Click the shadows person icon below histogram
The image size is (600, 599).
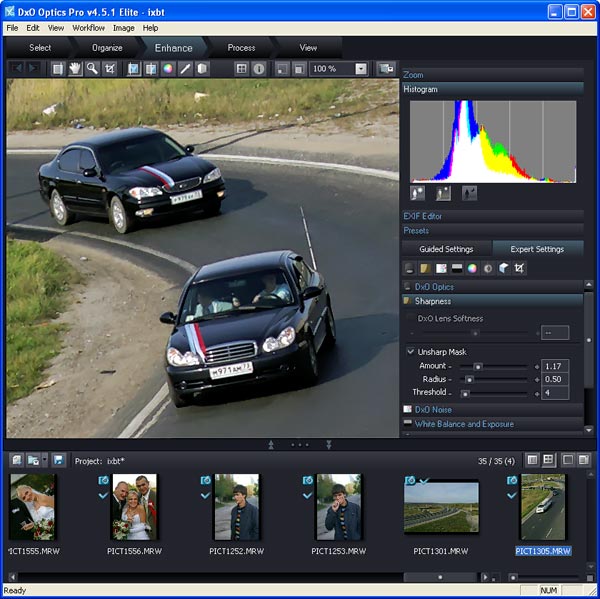pos(469,193)
